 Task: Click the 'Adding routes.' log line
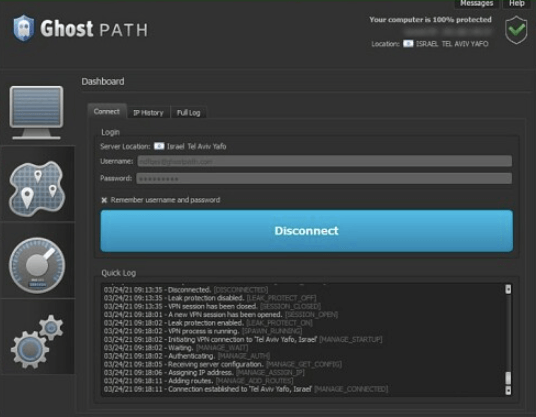click(199, 381)
